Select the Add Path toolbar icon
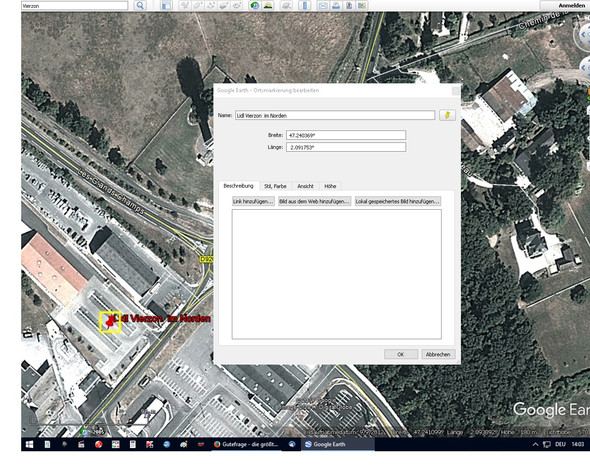This screenshot has width=590, height=472. [211, 5]
